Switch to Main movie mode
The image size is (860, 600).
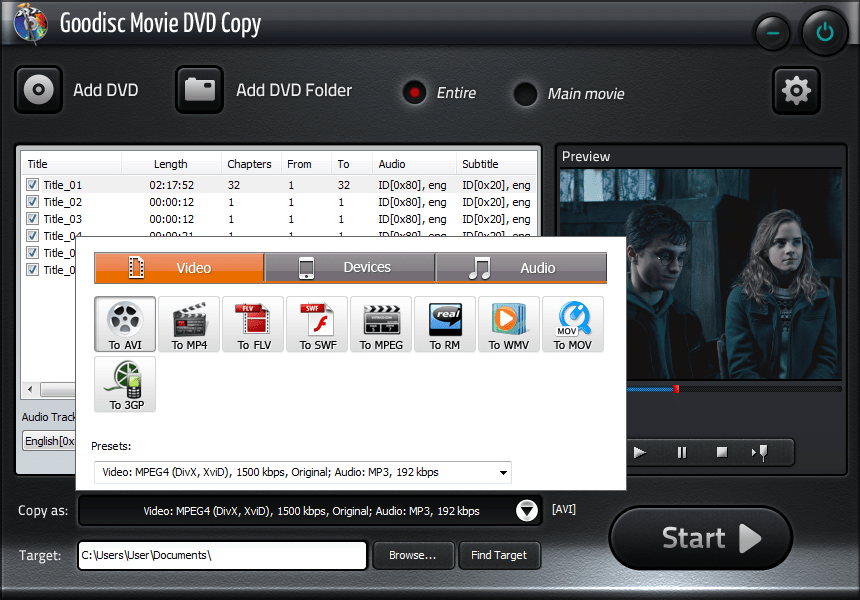525,94
